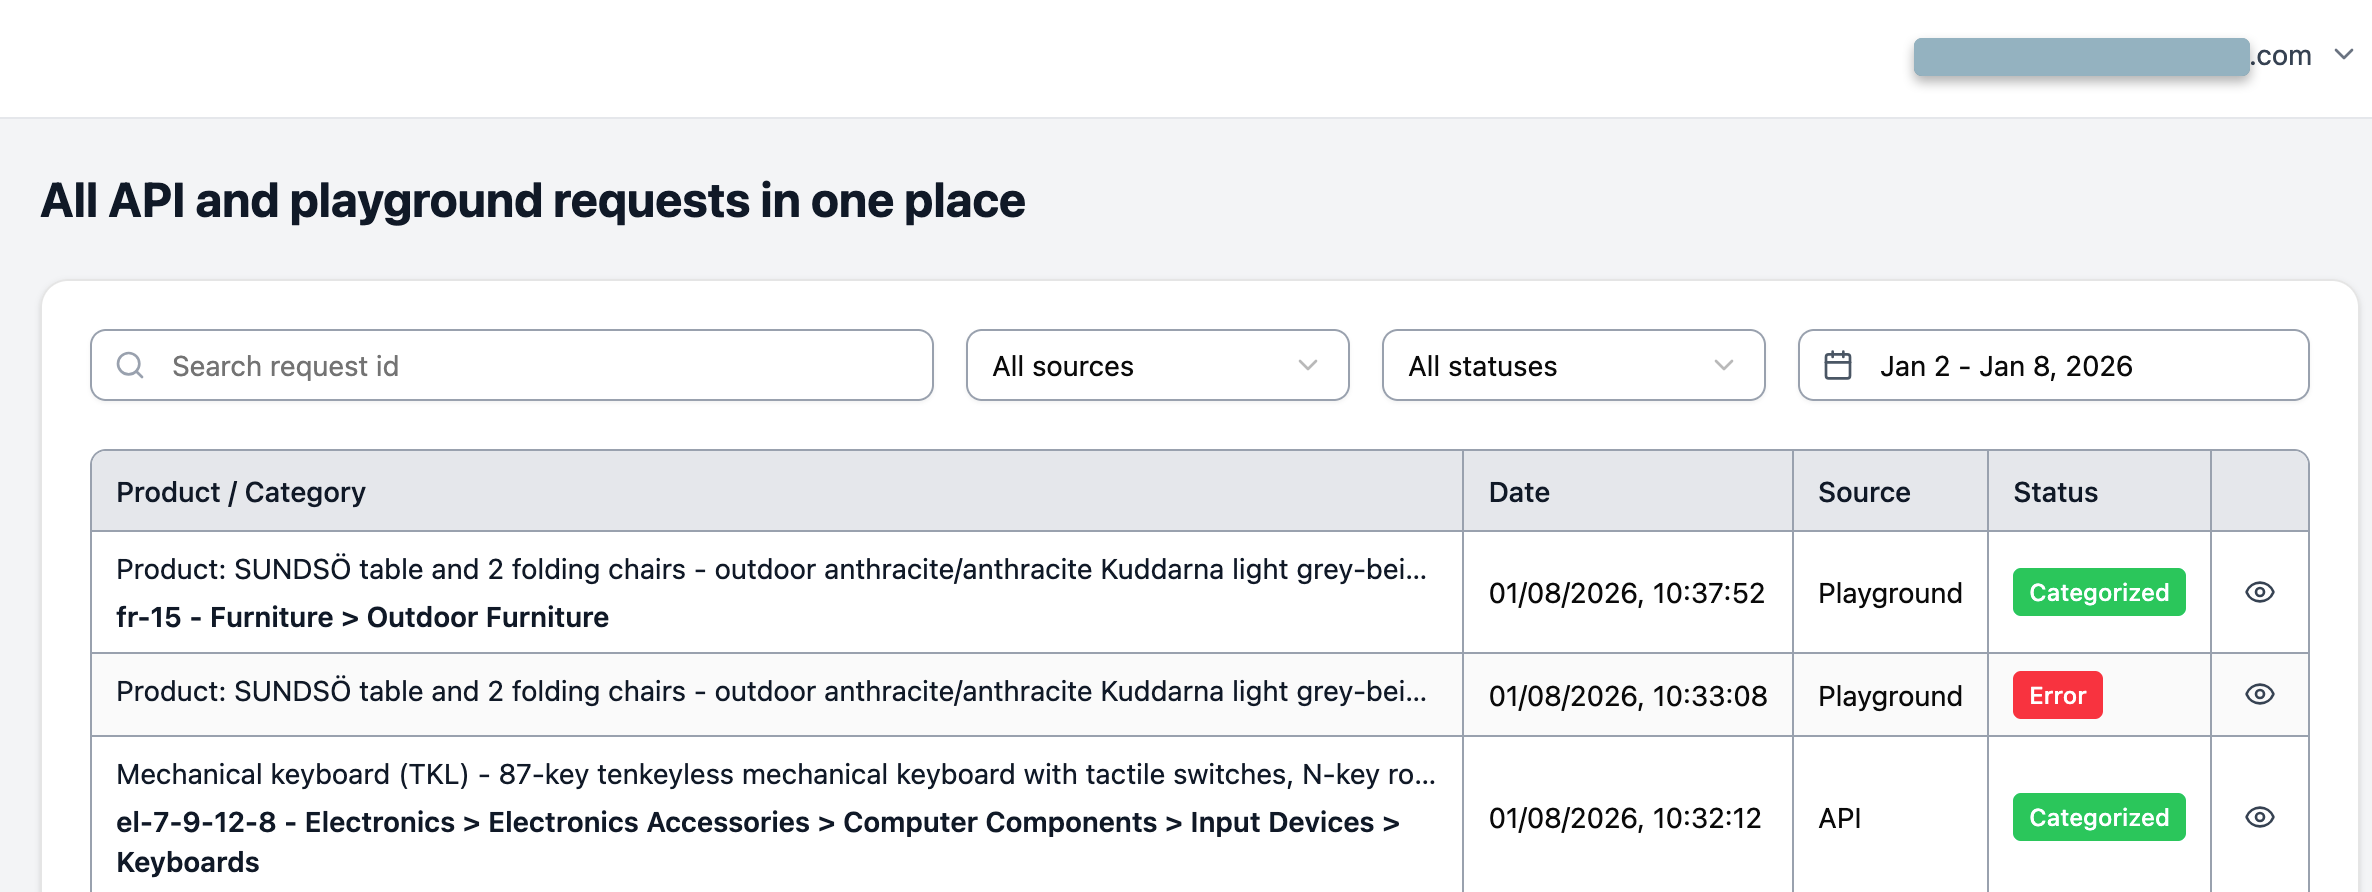Click the .com account label in the header
This screenshot has width=2372, height=892.
pos(2281,55)
